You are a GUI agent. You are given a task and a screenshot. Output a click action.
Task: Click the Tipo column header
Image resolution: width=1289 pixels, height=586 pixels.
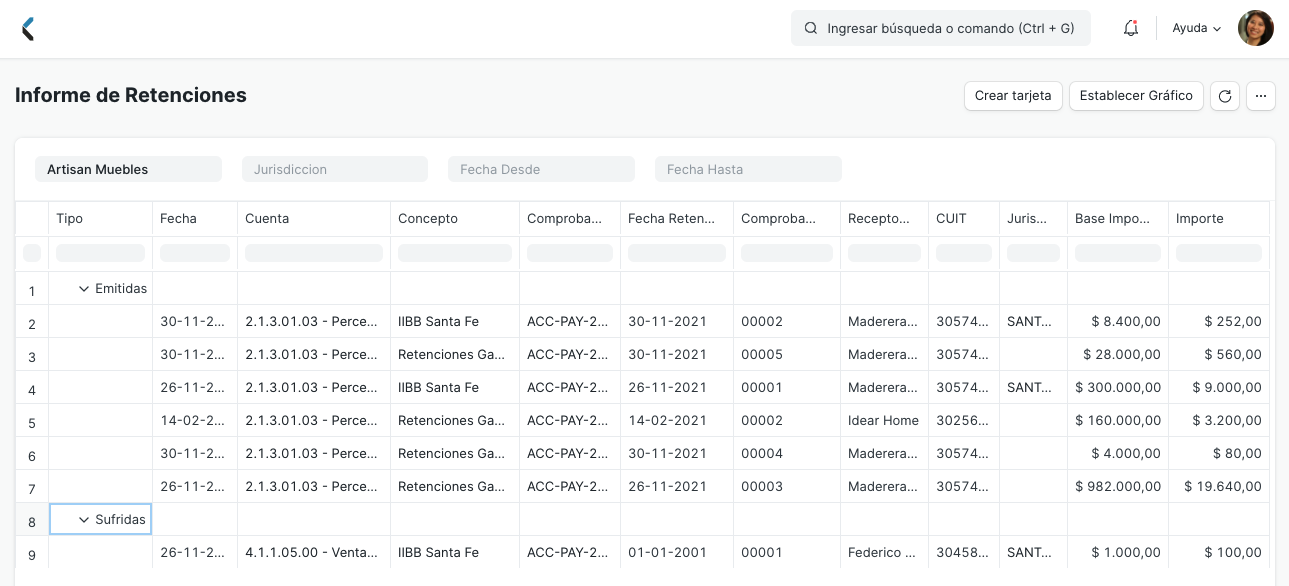(x=72, y=218)
